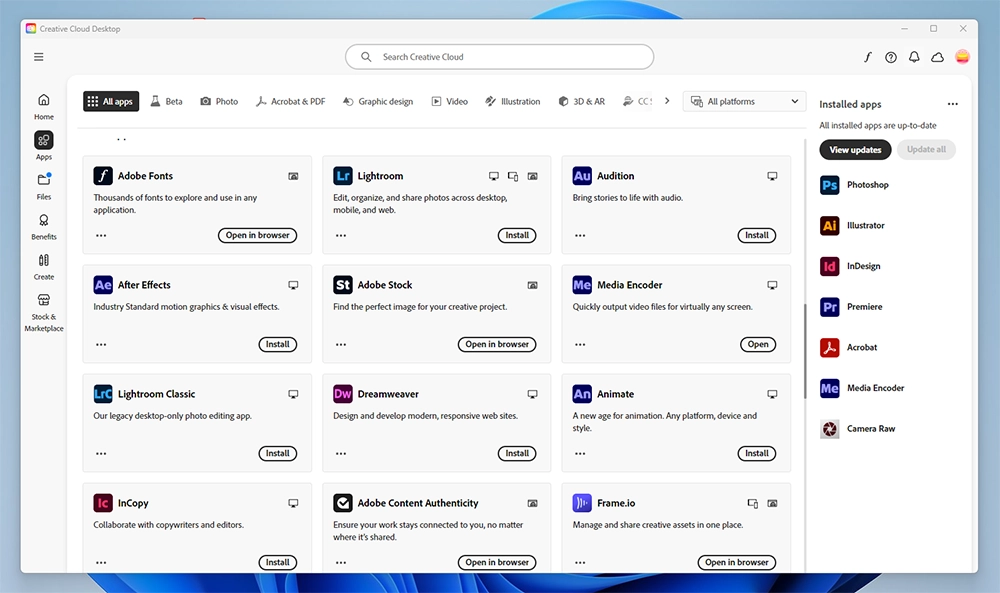
Task: Click the Adobe Content Authenticity icon
Action: pos(342,503)
